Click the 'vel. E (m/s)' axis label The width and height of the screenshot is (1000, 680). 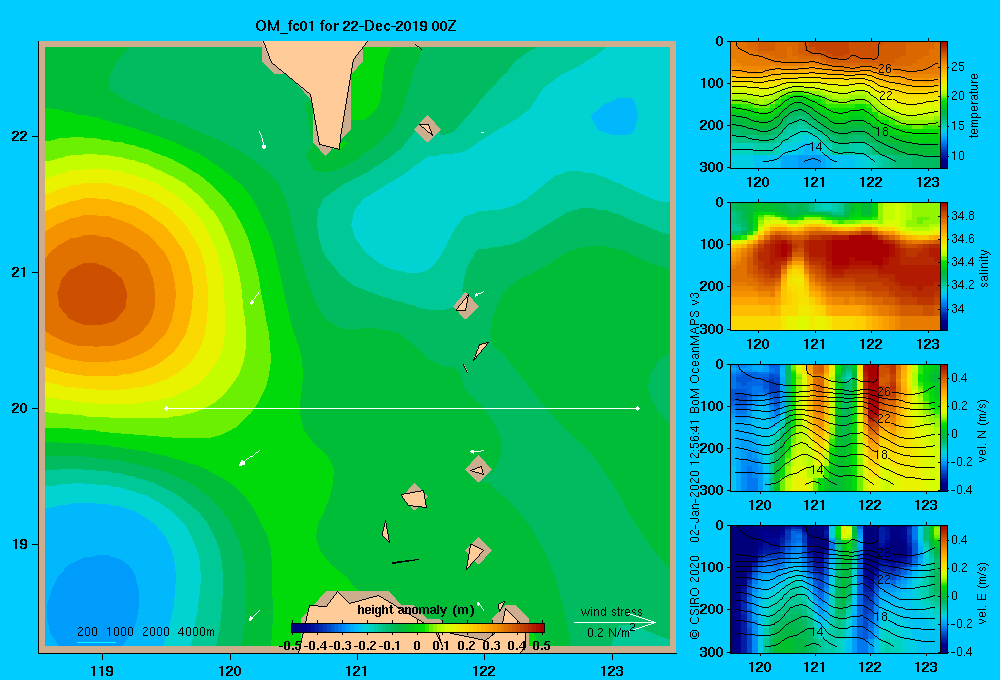(982, 591)
